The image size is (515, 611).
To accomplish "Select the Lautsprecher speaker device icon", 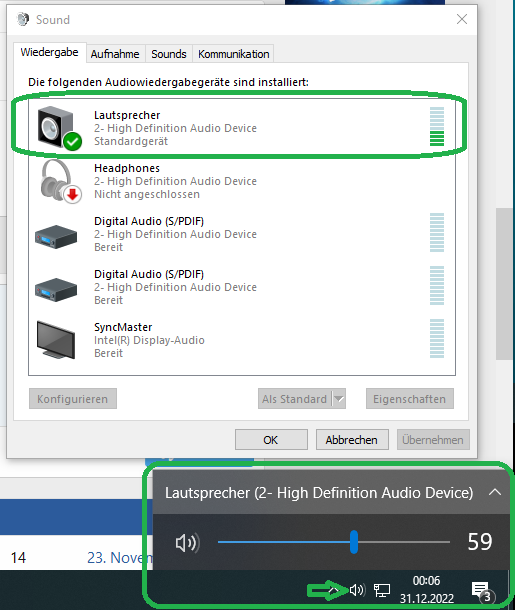I will [59, 127].
